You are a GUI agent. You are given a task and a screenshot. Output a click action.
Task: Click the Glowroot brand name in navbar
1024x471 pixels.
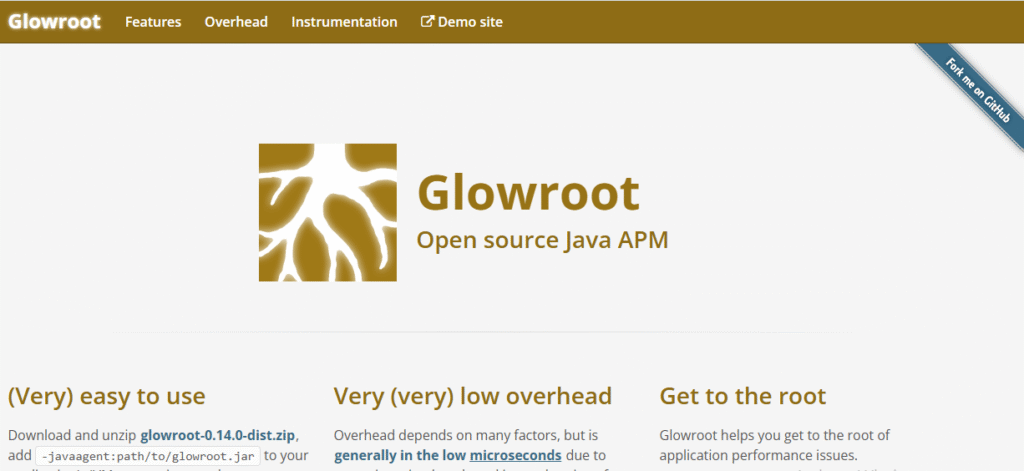[x=54, y=21]
